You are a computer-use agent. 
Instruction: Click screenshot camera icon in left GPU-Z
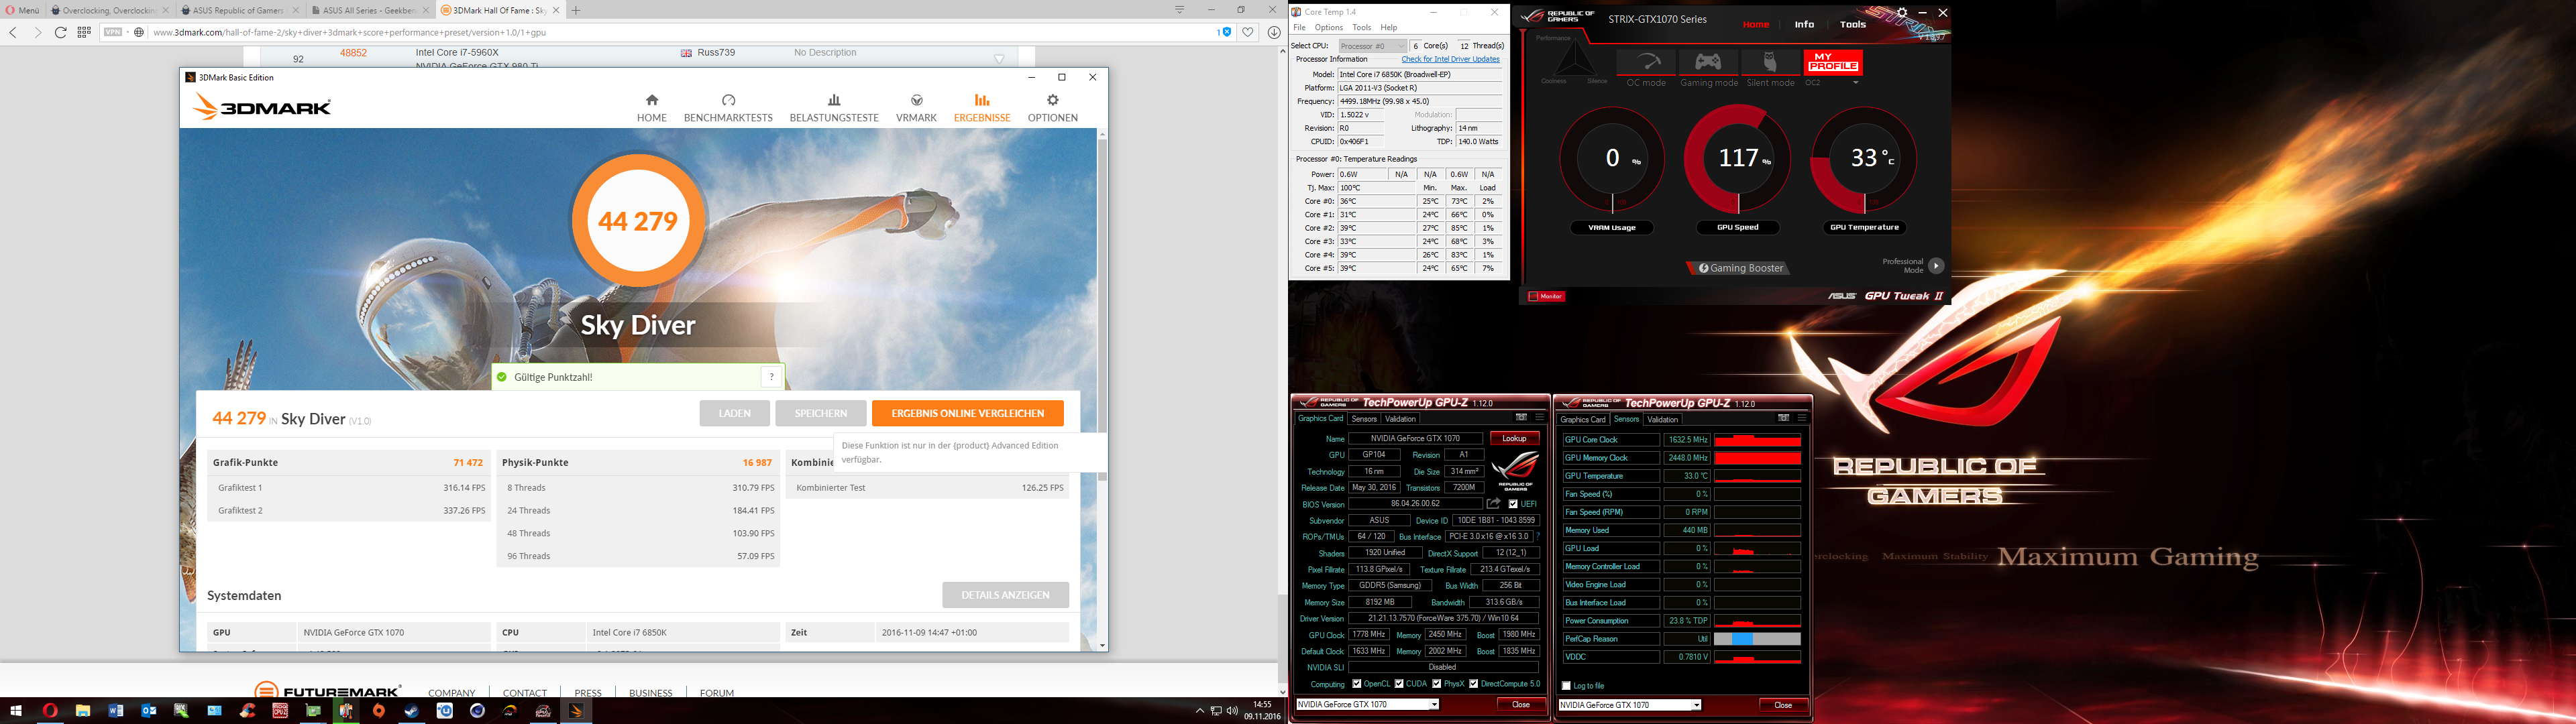[1521, 418]
